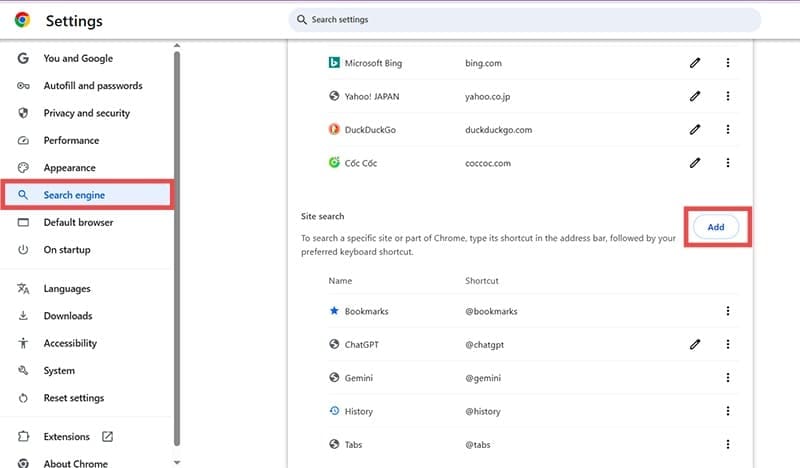The width and height of the screenshot is (800, 468).
Task: Edit the Yahoo! JAPAN search engine
Action: pyautogui.click(x=695, y=96)
